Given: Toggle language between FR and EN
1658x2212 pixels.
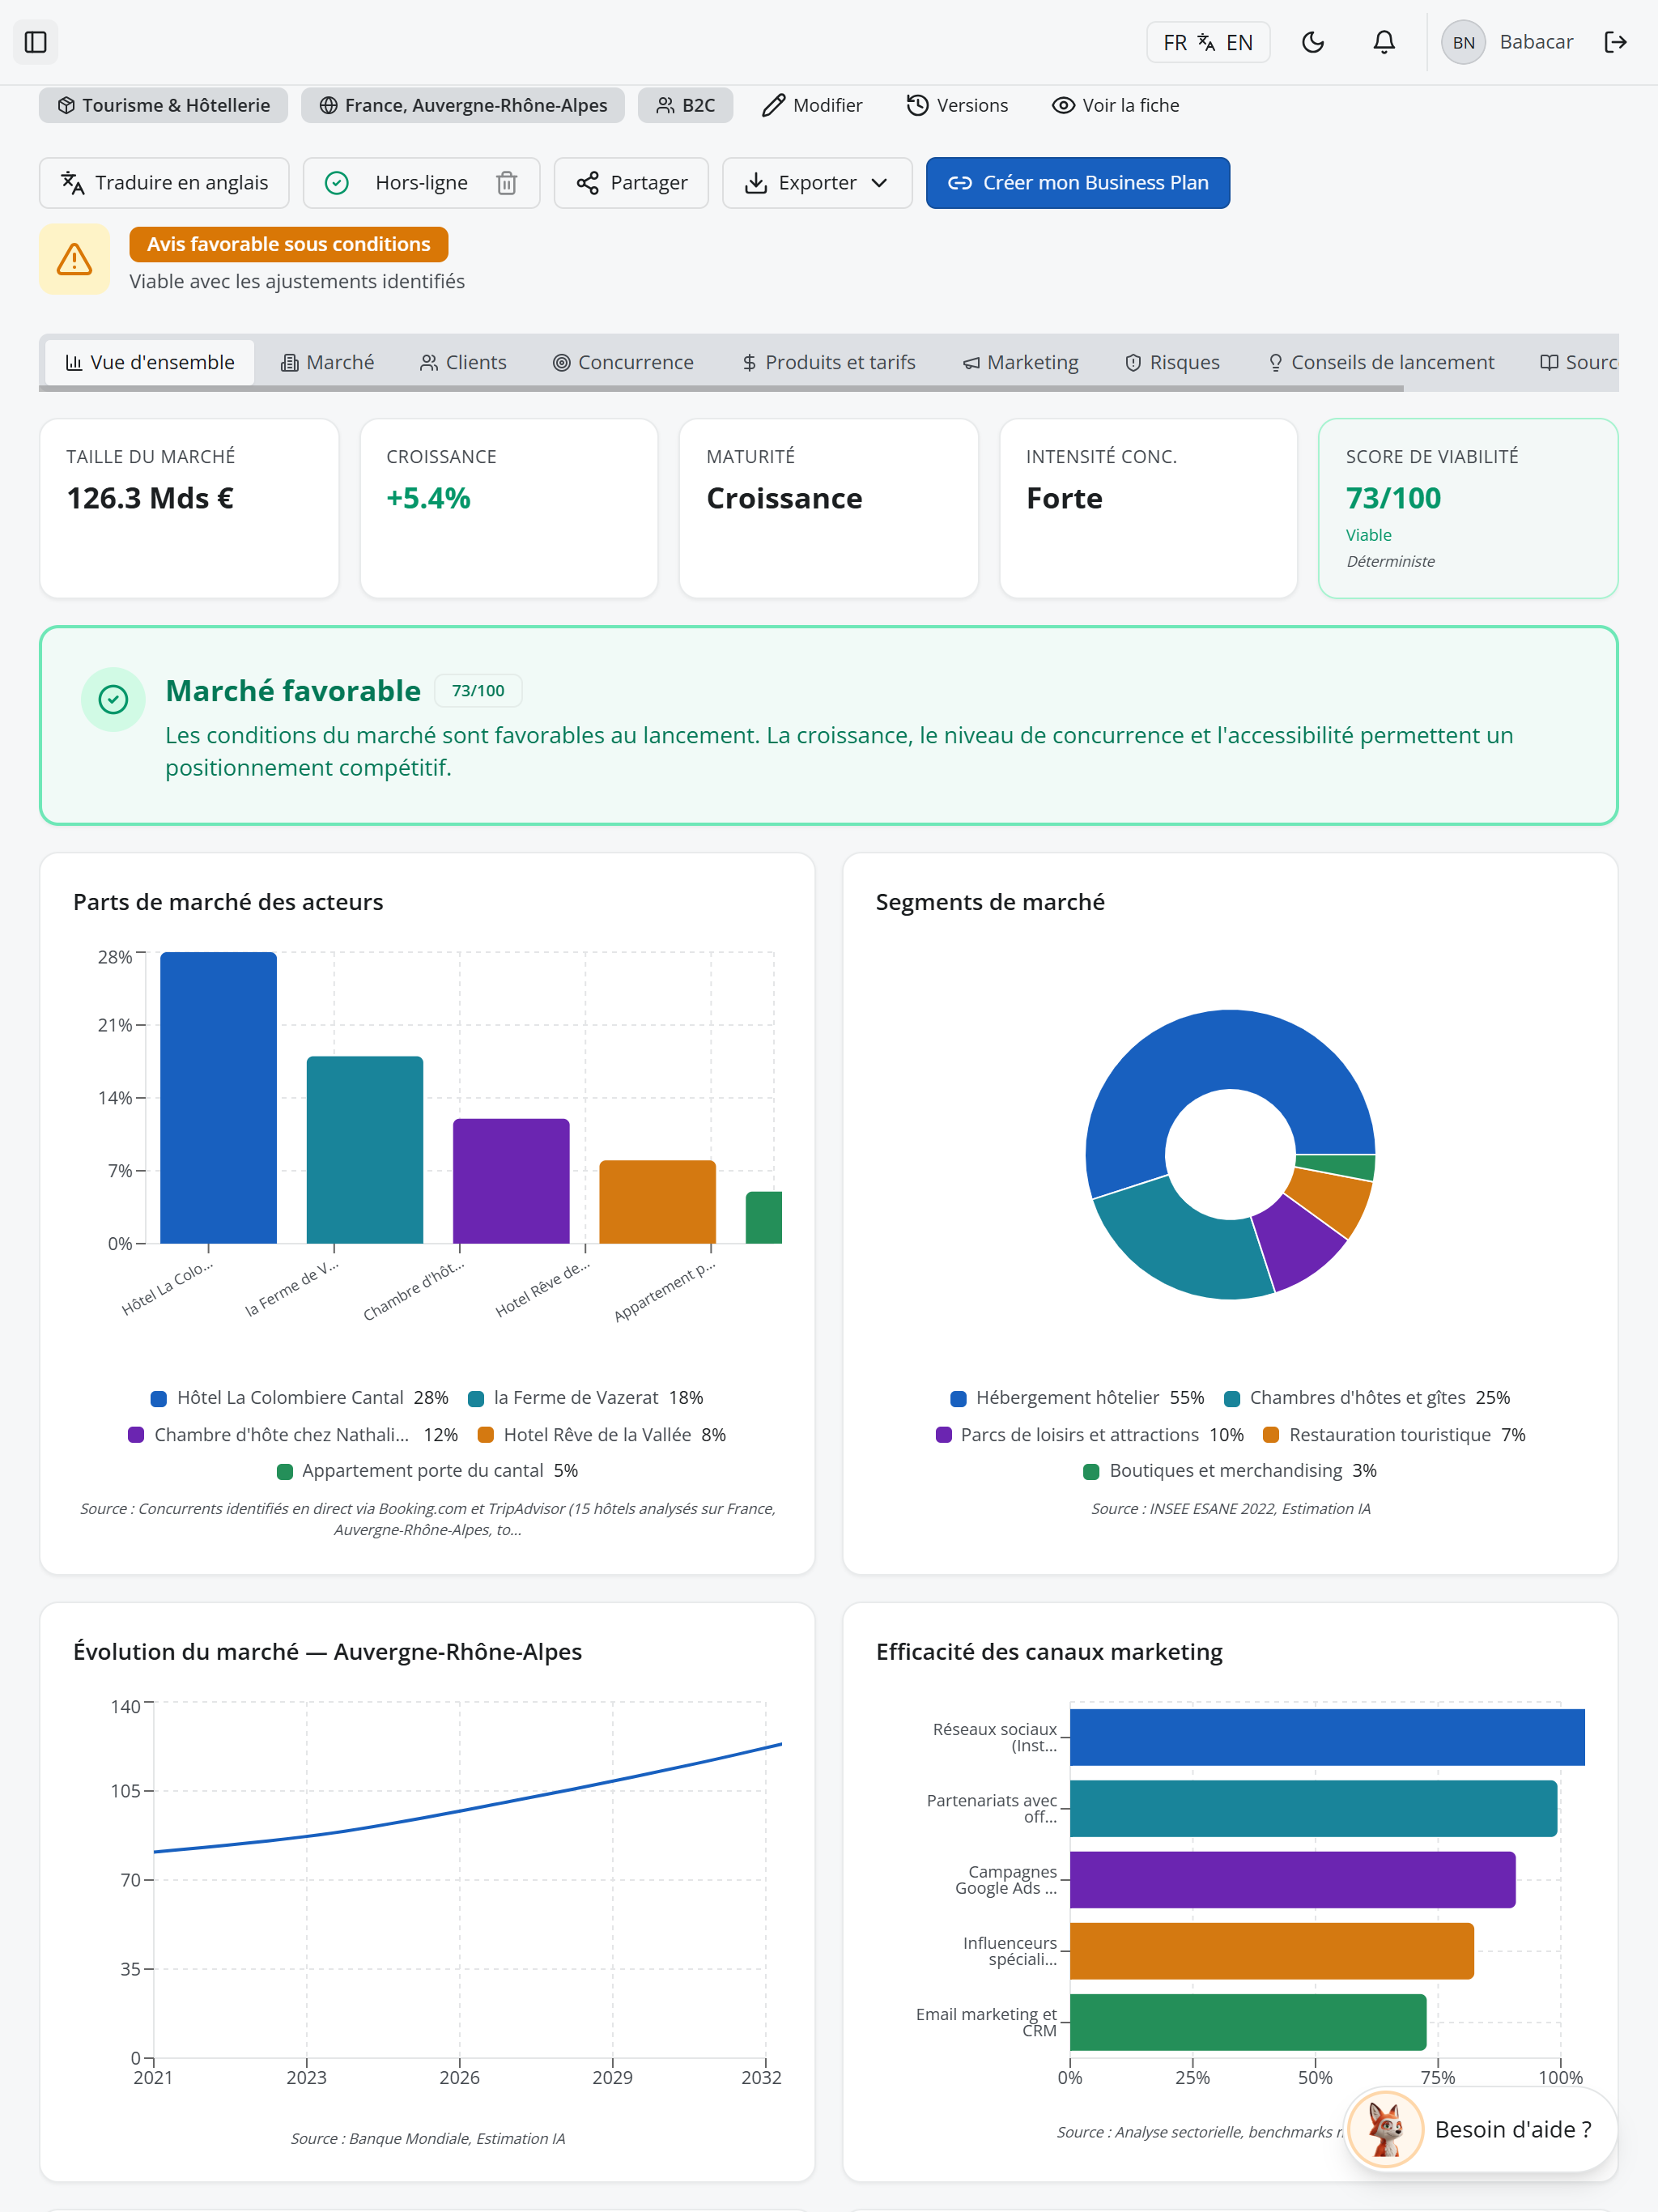Looking at the screenshot, I should (1208, 42).
